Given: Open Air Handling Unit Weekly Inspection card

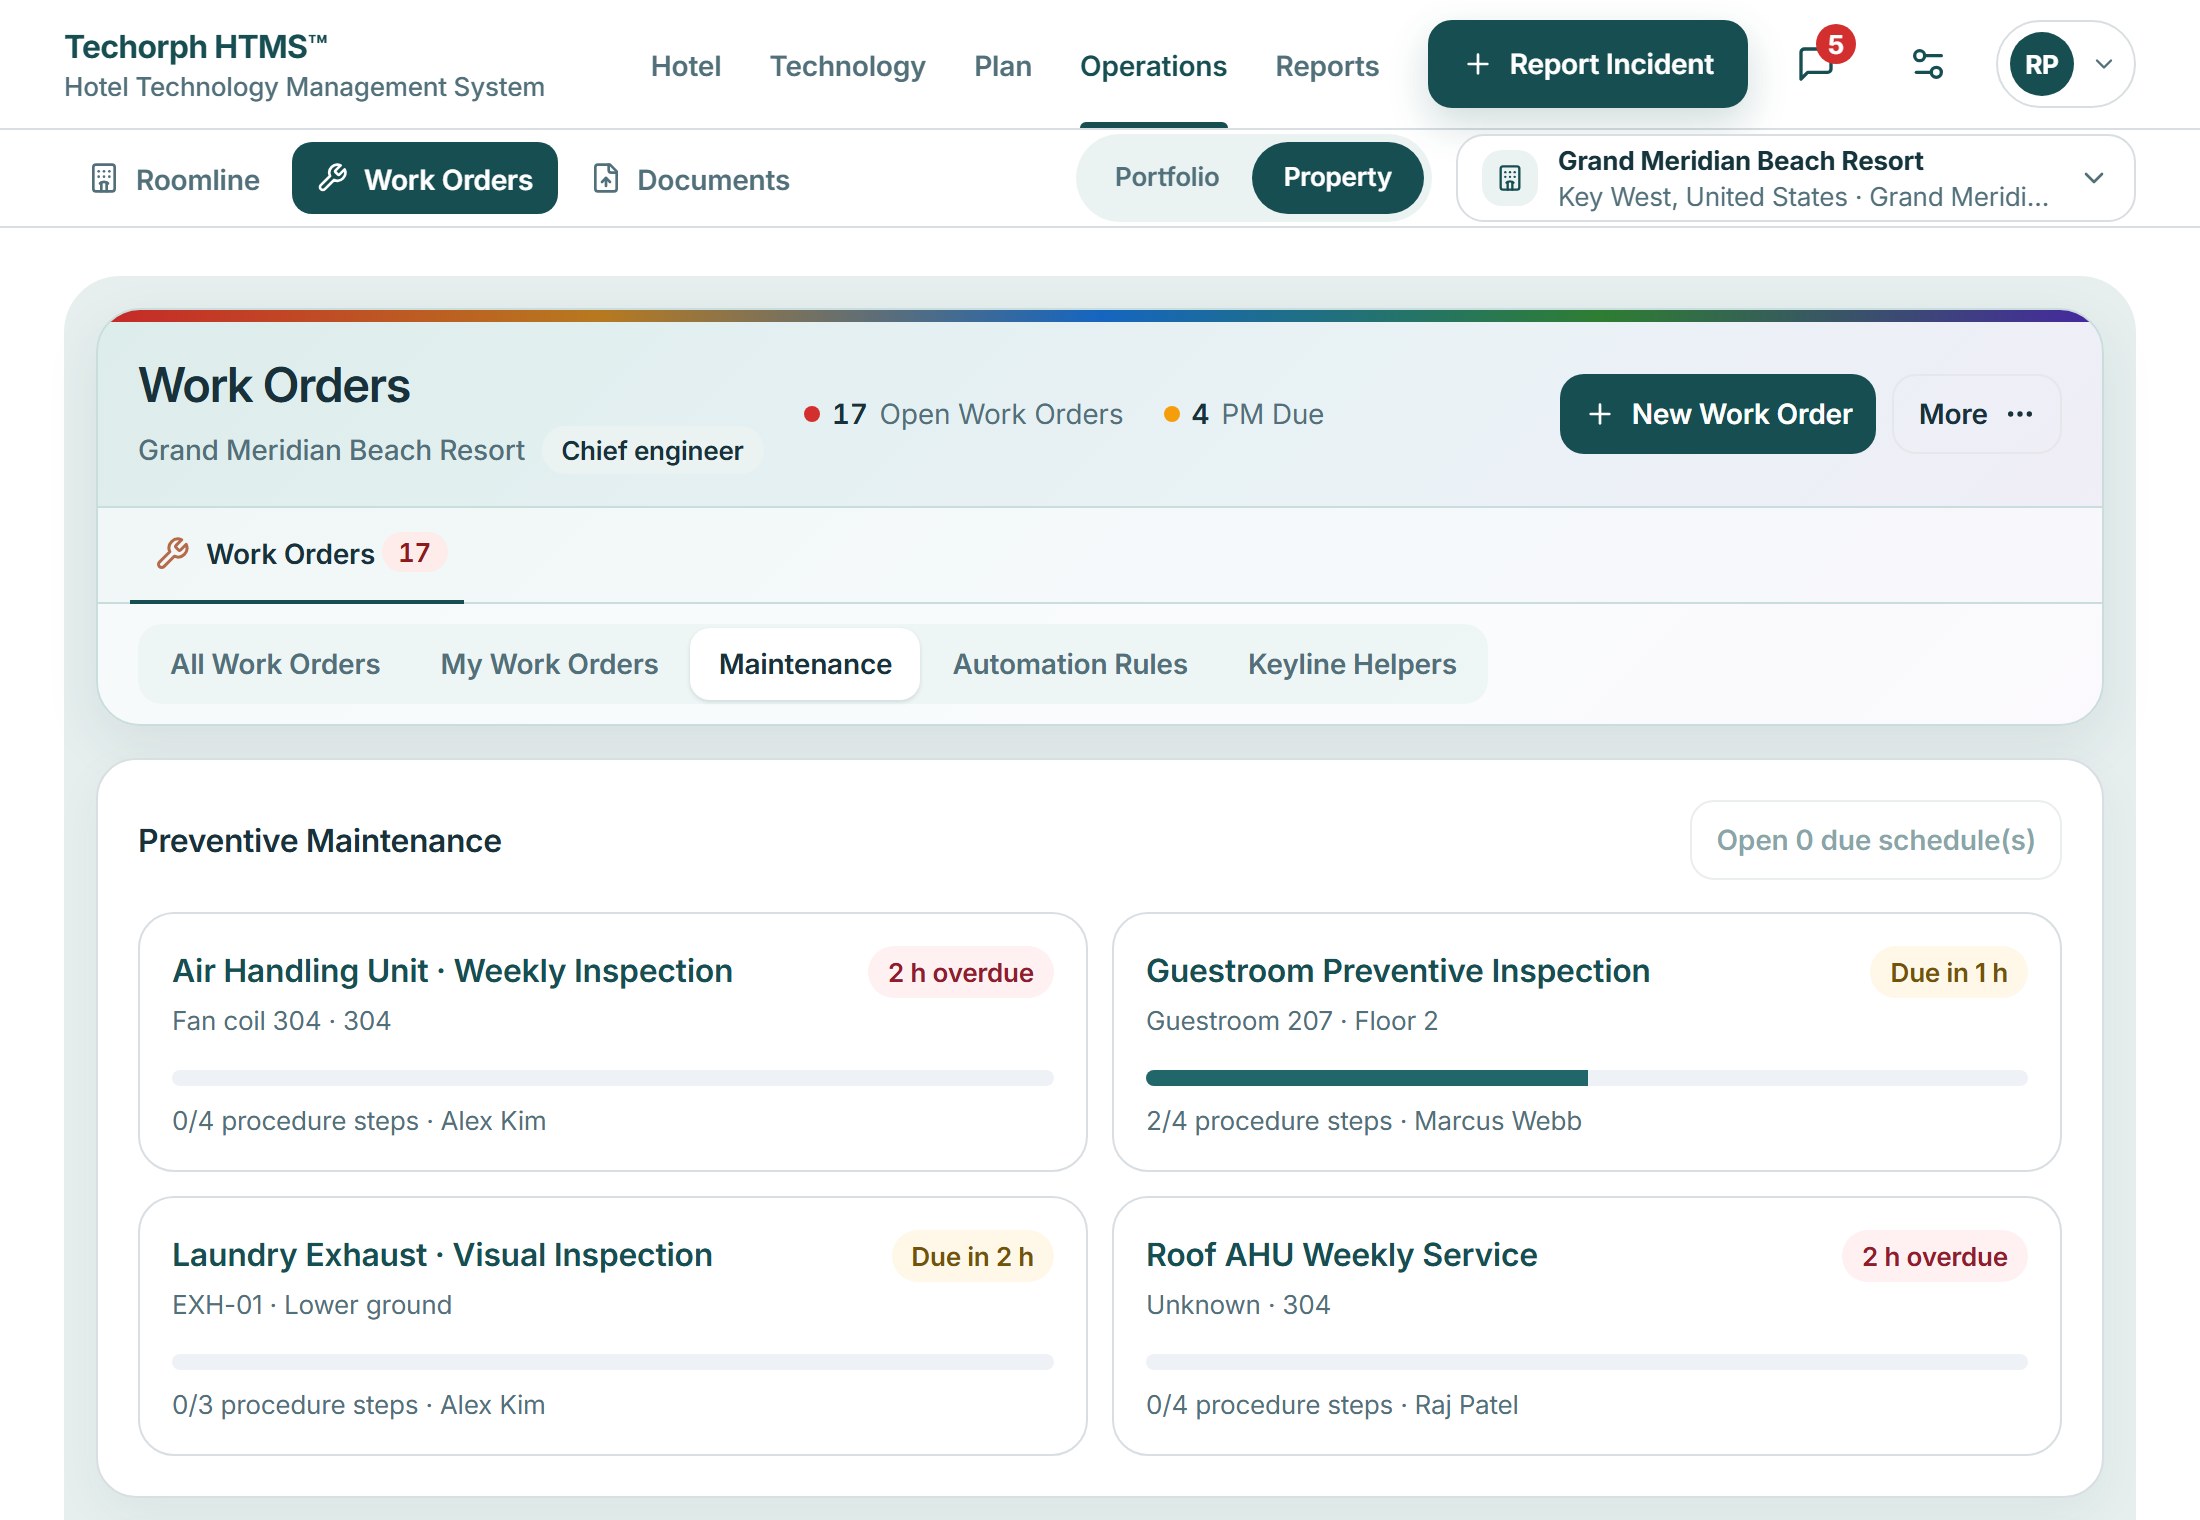Looking at the screenshot, I should point(612,1041).
